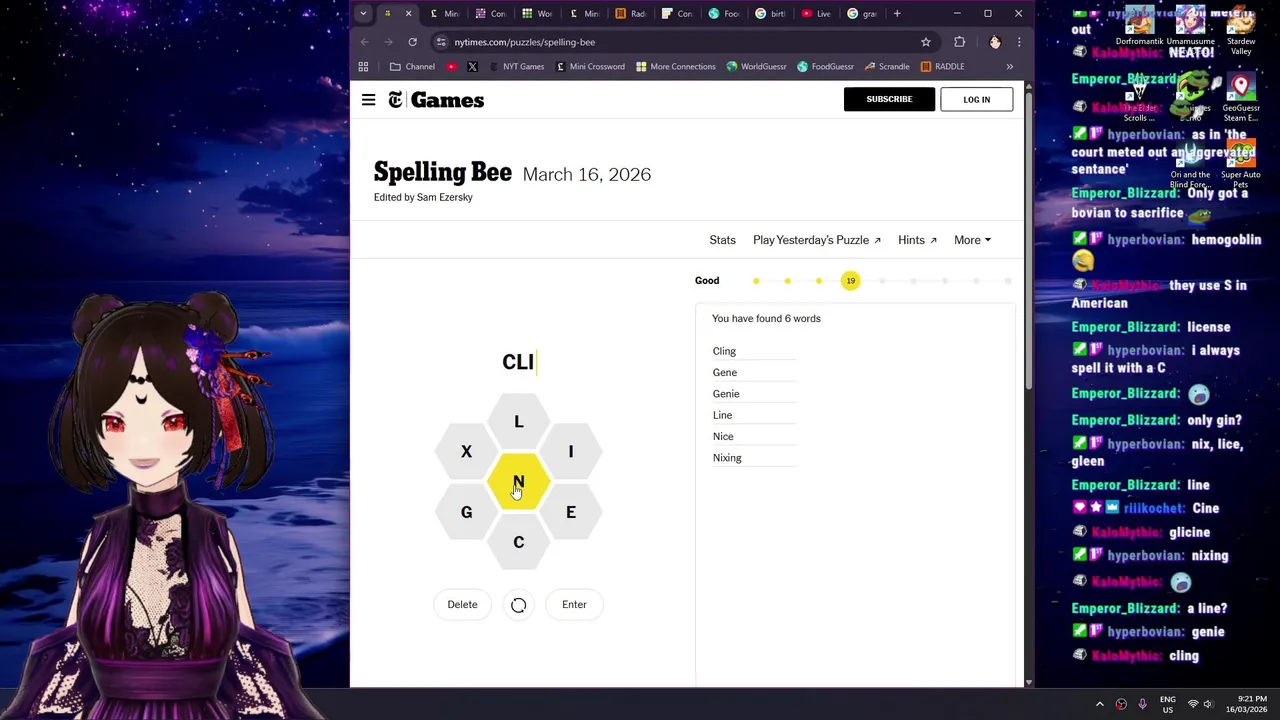1280x720 pixels.
Task: Open the More Connections bookmark
Action: [675, 67]
